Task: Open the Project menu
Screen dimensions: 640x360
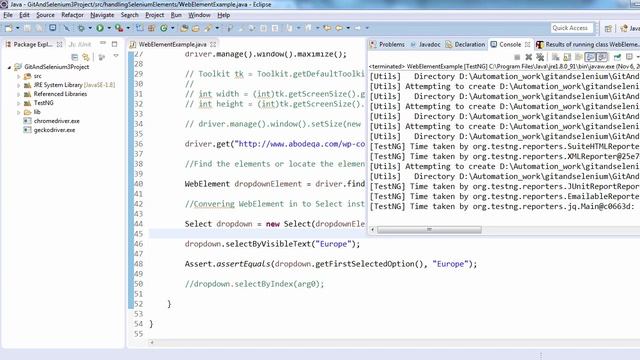Action: click(155, 15)
